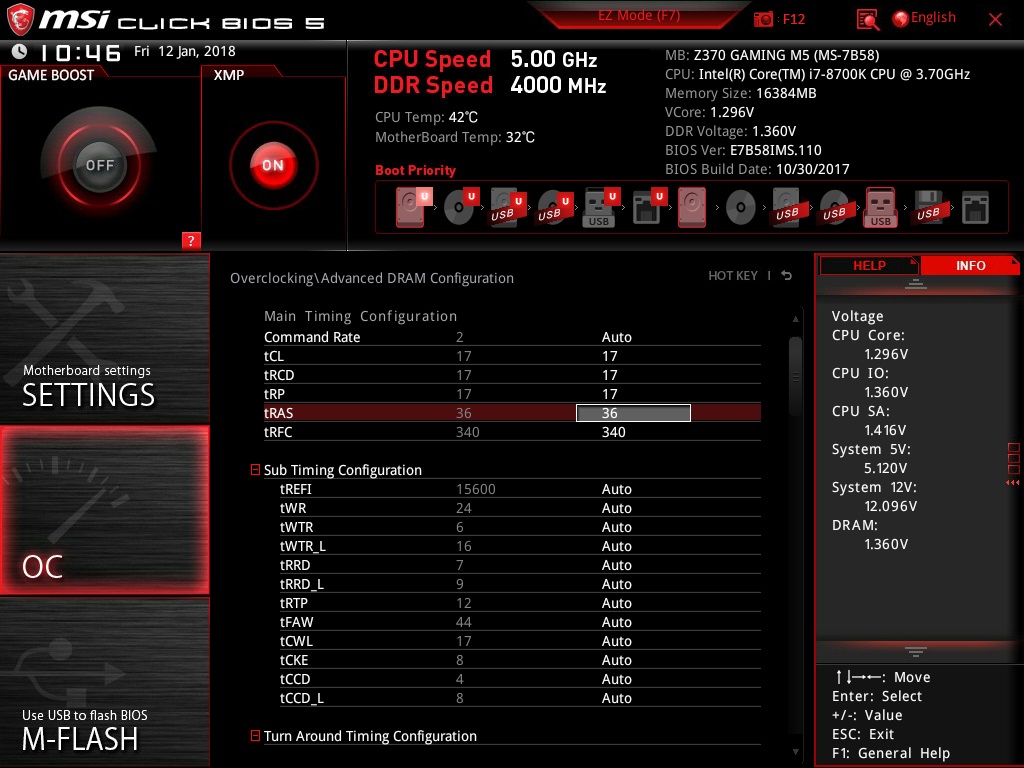The height and width of the screenshot is (768, 1024).
Task: Open Command Rate Auto setting
Action: (616, 337)
